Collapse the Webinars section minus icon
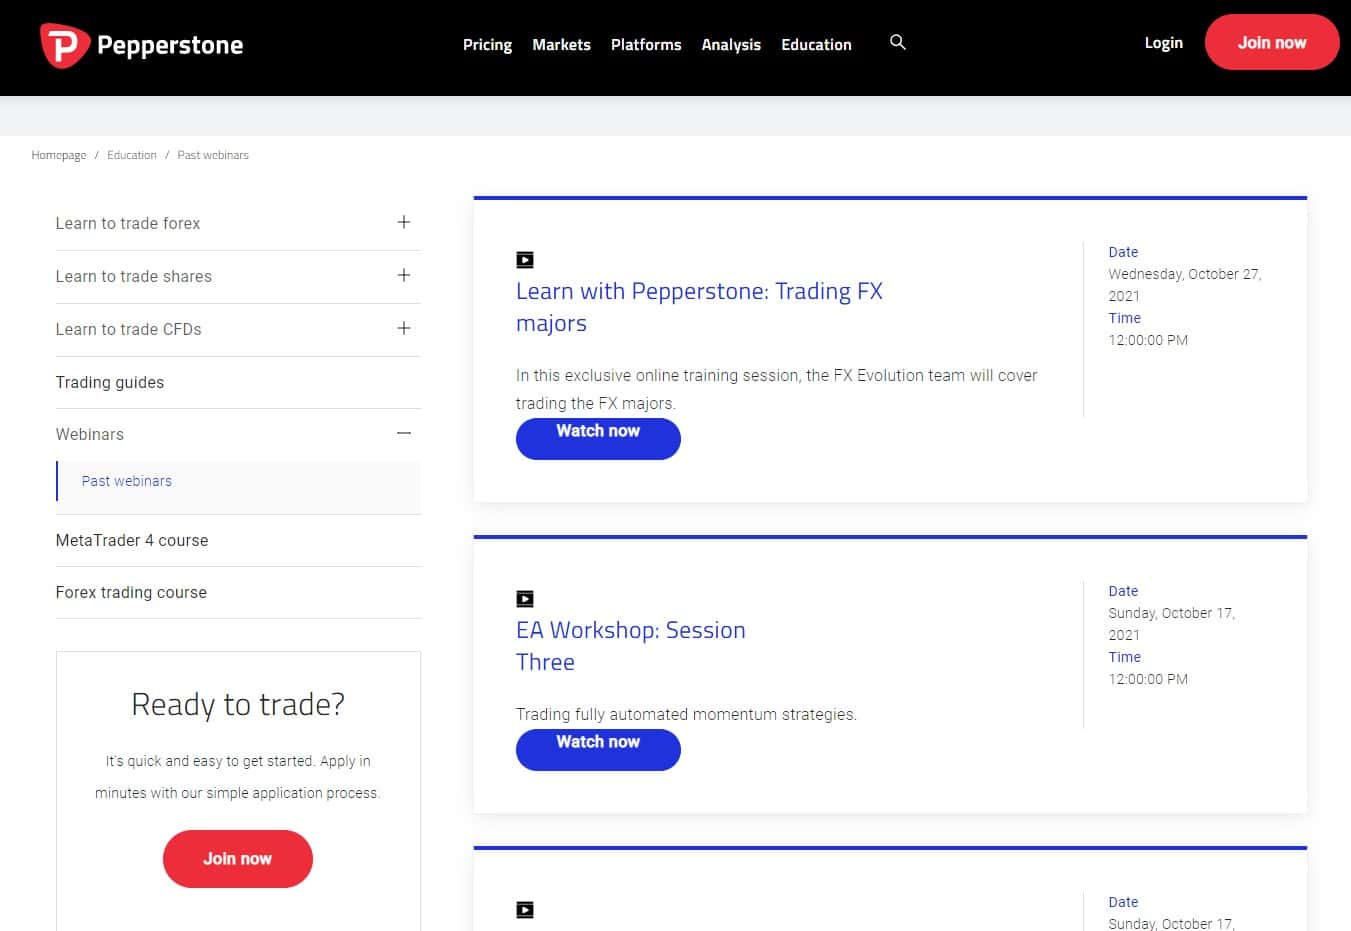 pos(404,433)
